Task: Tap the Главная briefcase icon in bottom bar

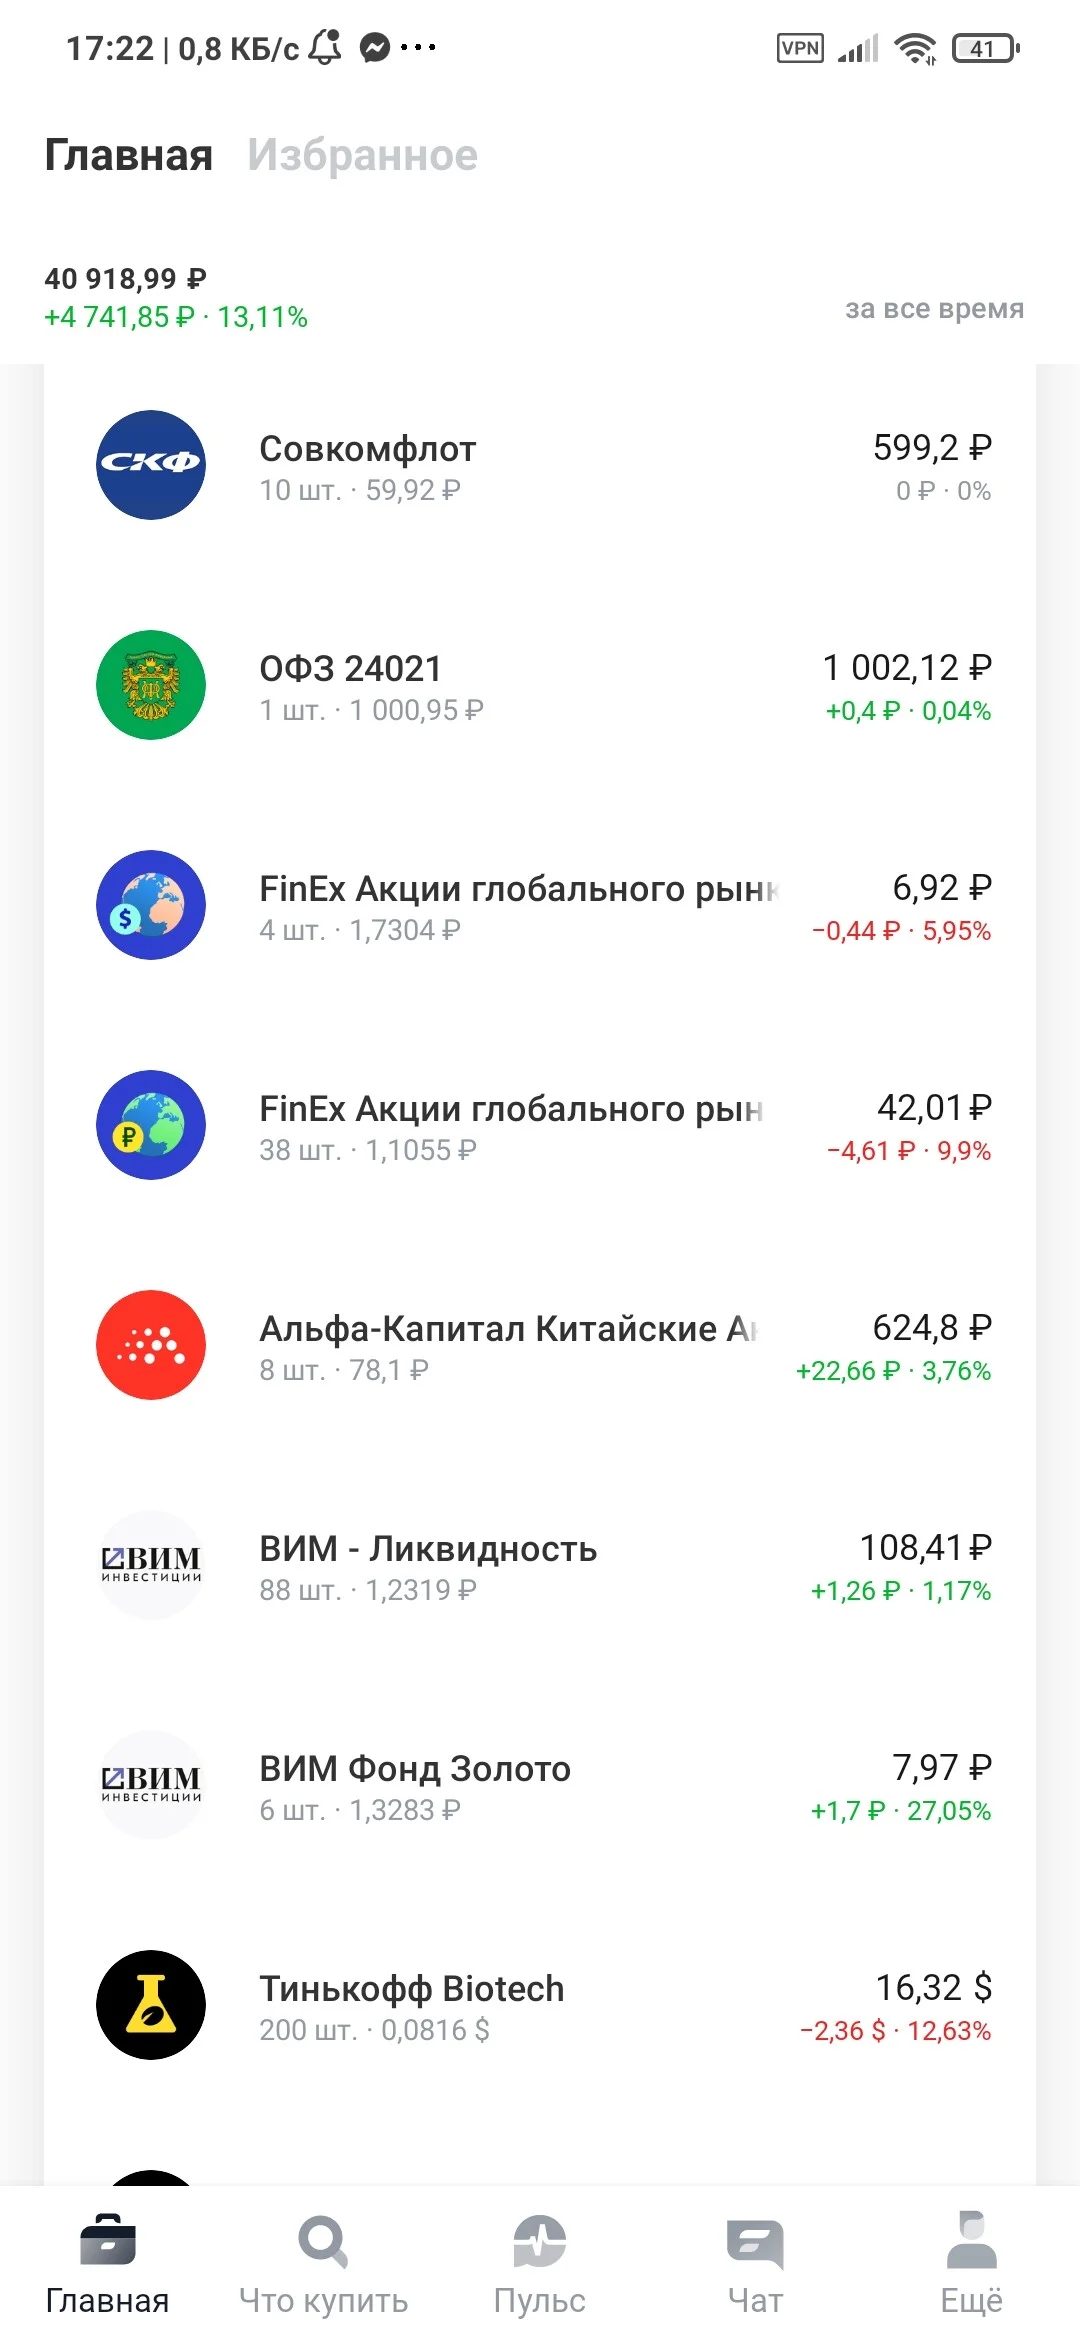Action: 108,2240
